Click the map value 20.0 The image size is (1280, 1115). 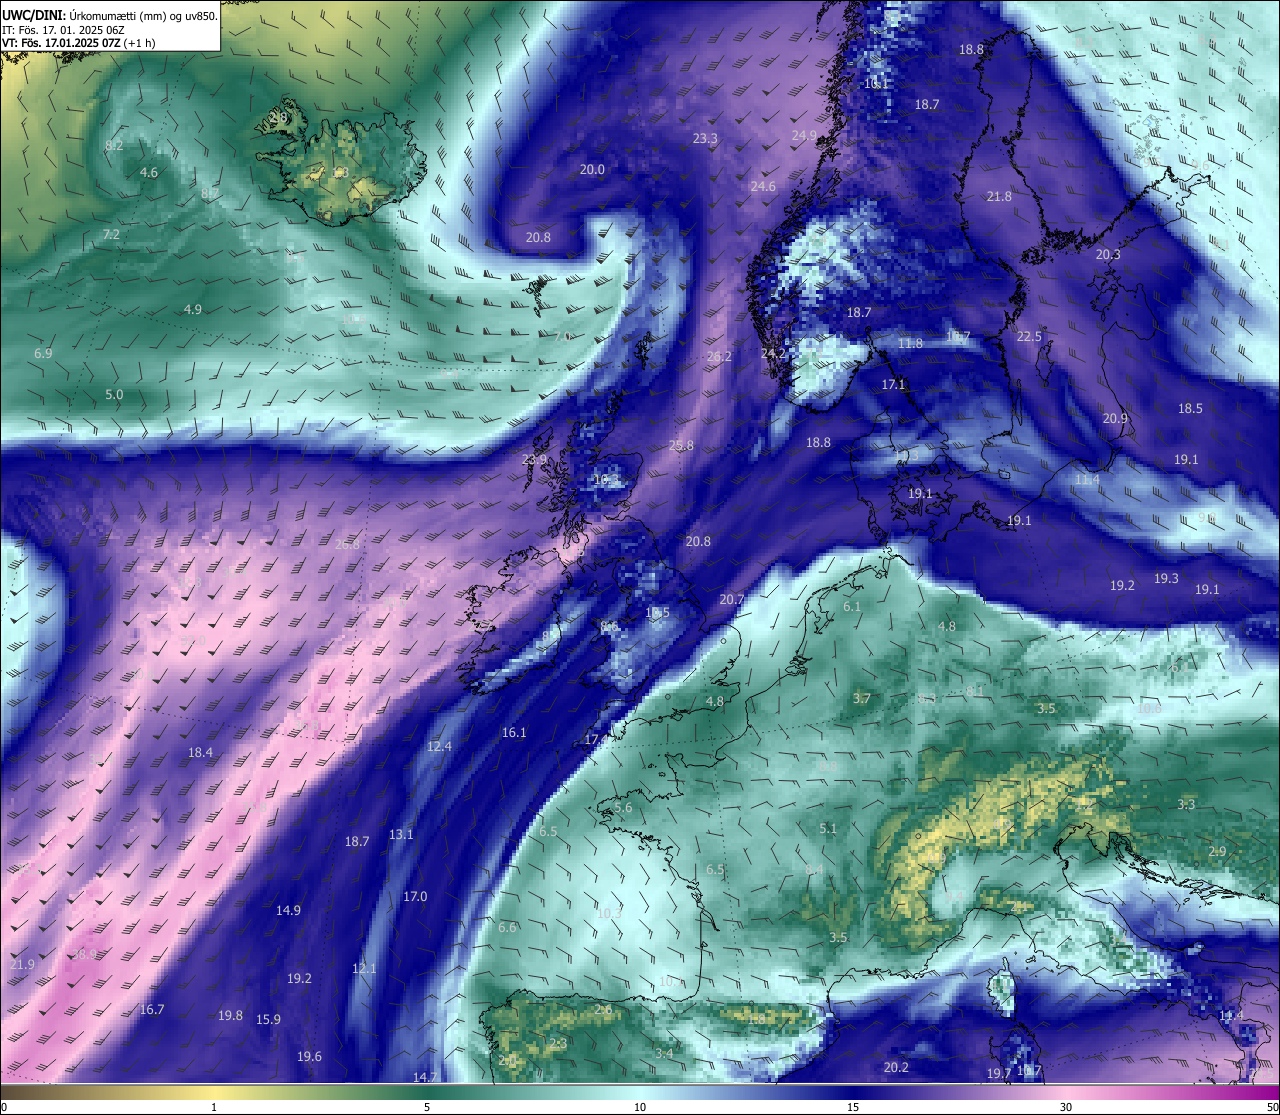tap(592, 170)
